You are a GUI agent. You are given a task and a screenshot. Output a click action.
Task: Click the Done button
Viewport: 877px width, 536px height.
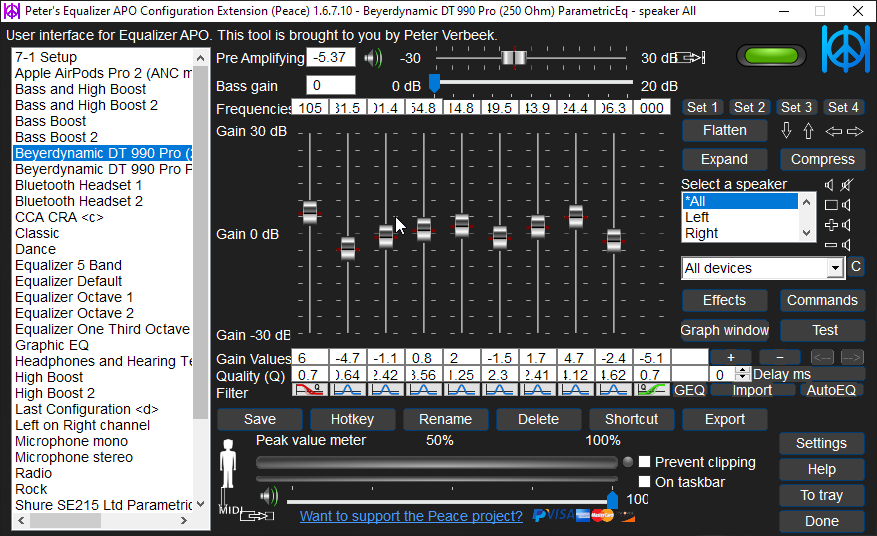pyautogui.click(x=822, y=521)
